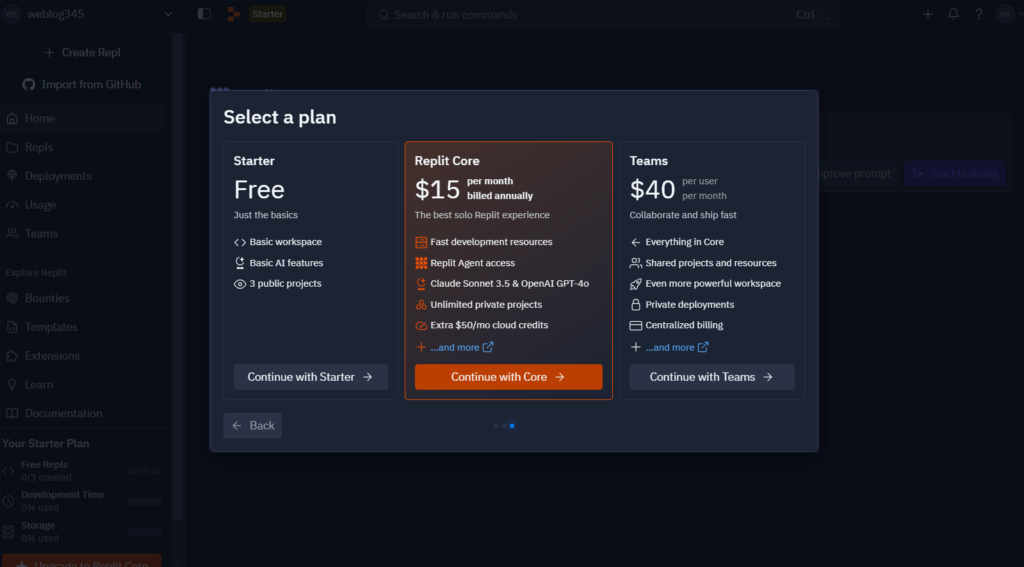Open the notifications bell
This screenshot has height=567, width=1024.
953,14
